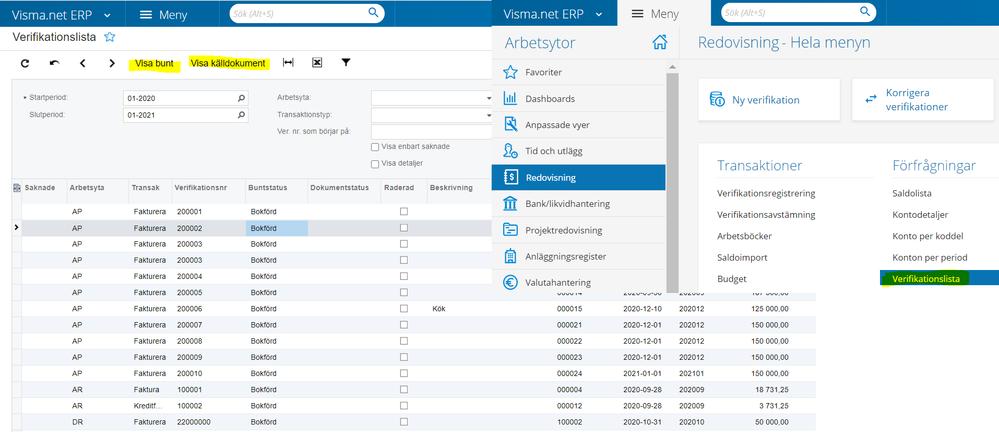Open Anläggningsregister workspace

[x=579, y=256]
